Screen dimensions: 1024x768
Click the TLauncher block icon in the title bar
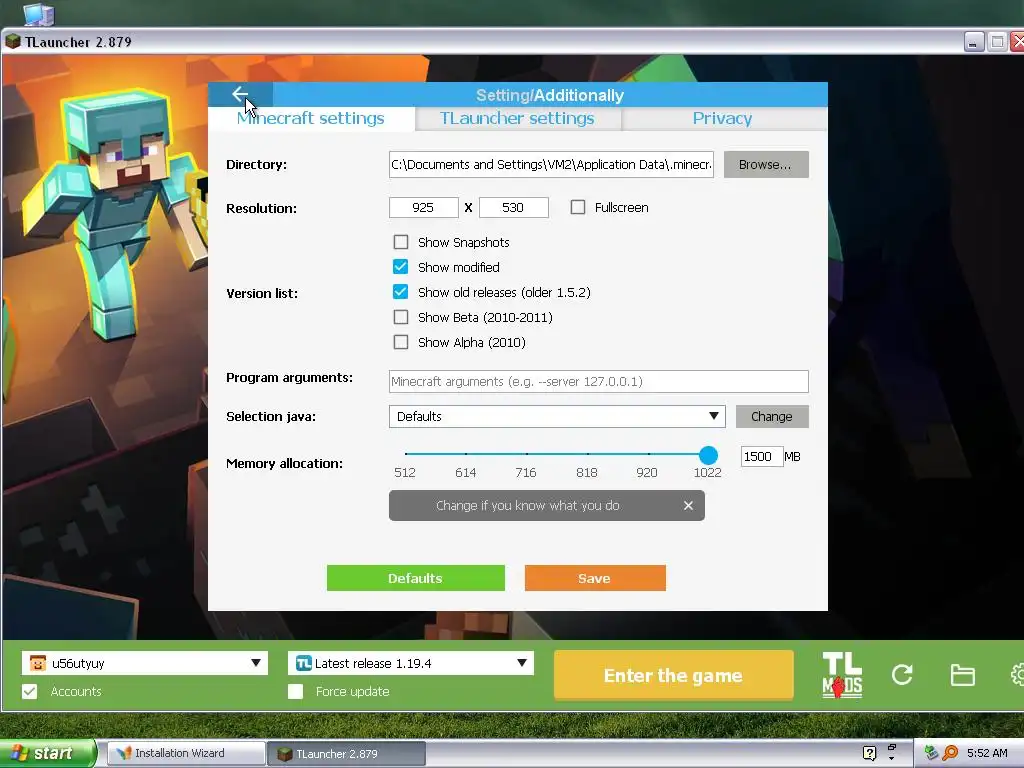(x=12, y=42)
